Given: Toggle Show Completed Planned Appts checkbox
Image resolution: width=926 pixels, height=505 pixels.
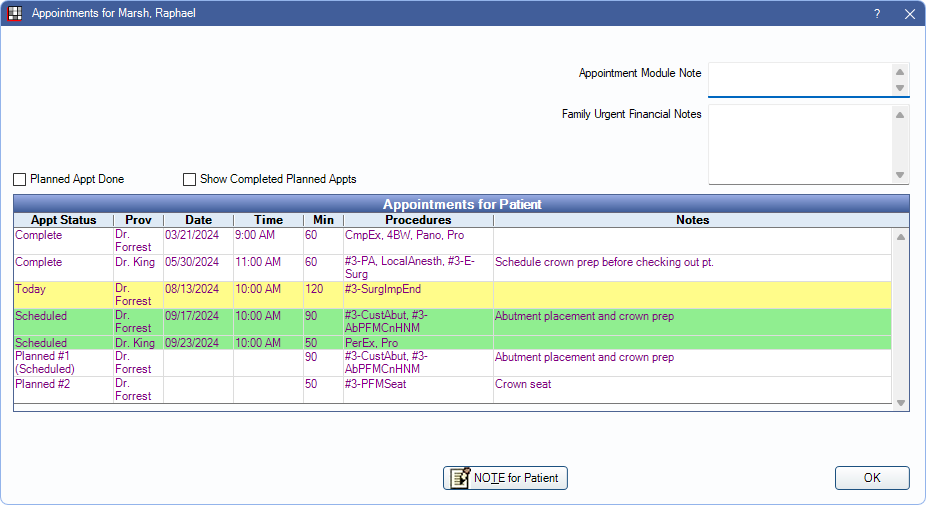Looking at the screenshot, I should (x=189, y=180).
